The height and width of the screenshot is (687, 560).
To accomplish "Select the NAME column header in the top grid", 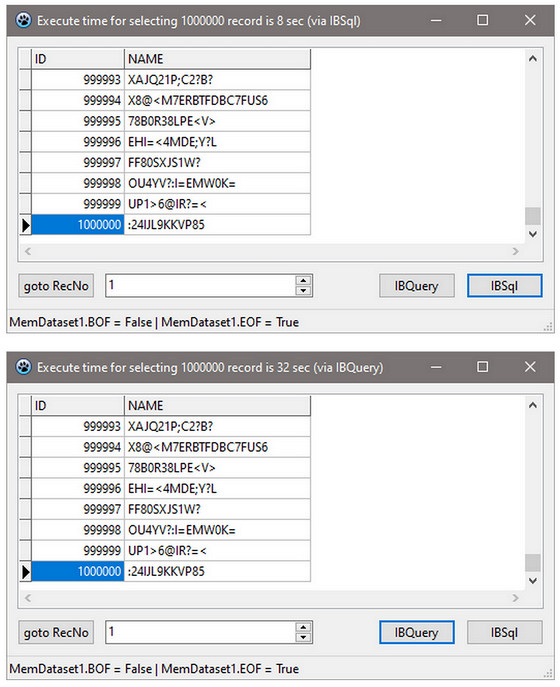I will click(x=217, y=59).
